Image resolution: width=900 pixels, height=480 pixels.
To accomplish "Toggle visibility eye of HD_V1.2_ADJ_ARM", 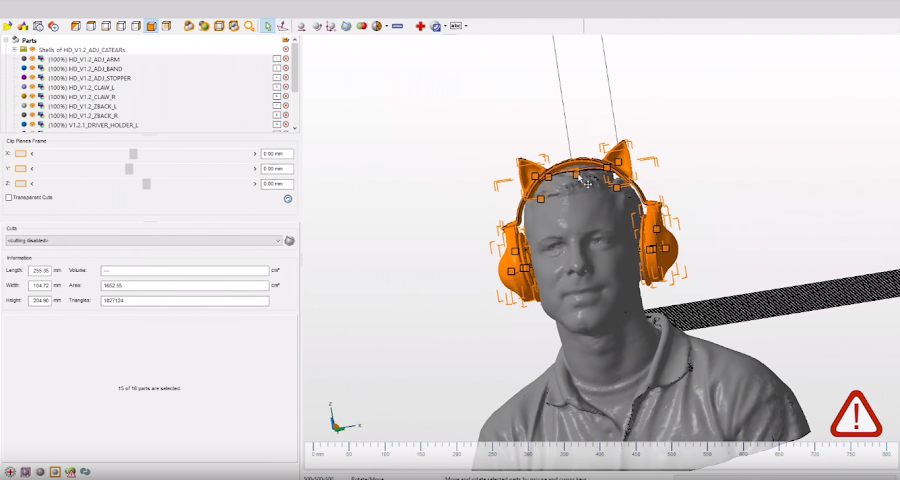I will pos(33,59).
